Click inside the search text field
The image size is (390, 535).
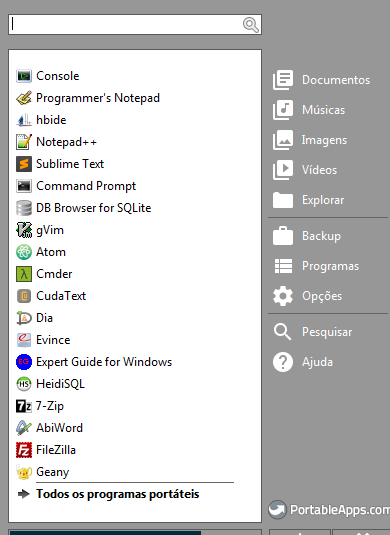126,24
